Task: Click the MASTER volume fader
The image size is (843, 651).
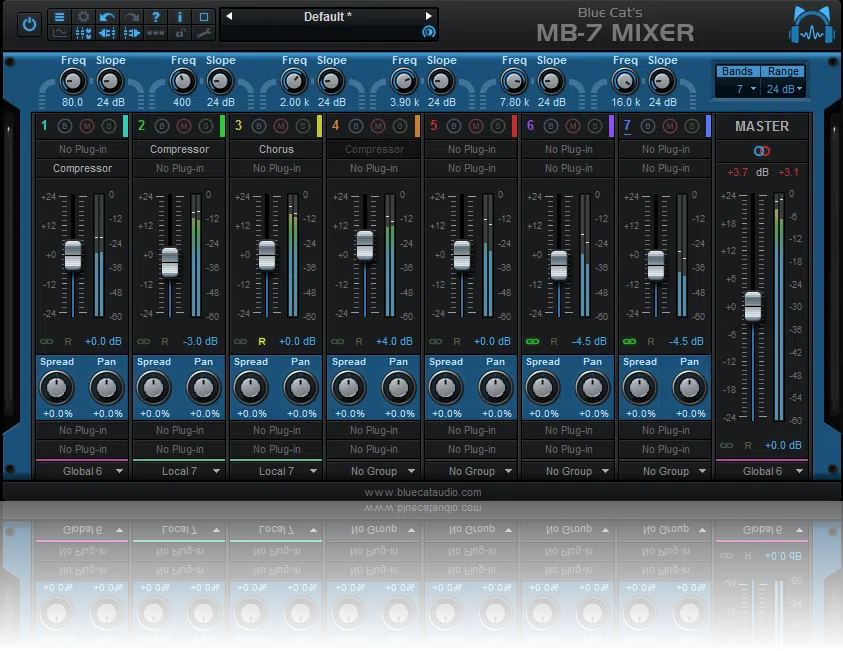Action: coord(753,308)
